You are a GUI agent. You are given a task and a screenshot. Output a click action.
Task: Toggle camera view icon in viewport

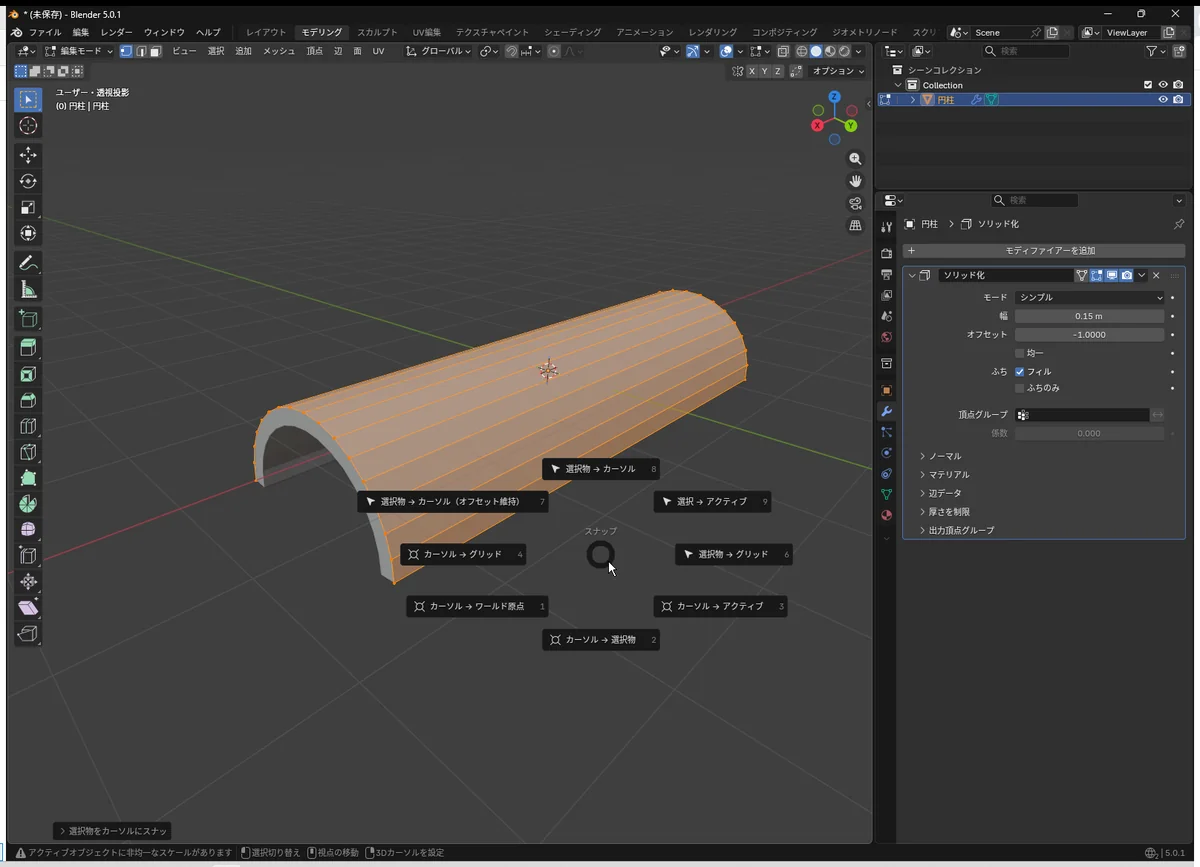click(855, 203)
